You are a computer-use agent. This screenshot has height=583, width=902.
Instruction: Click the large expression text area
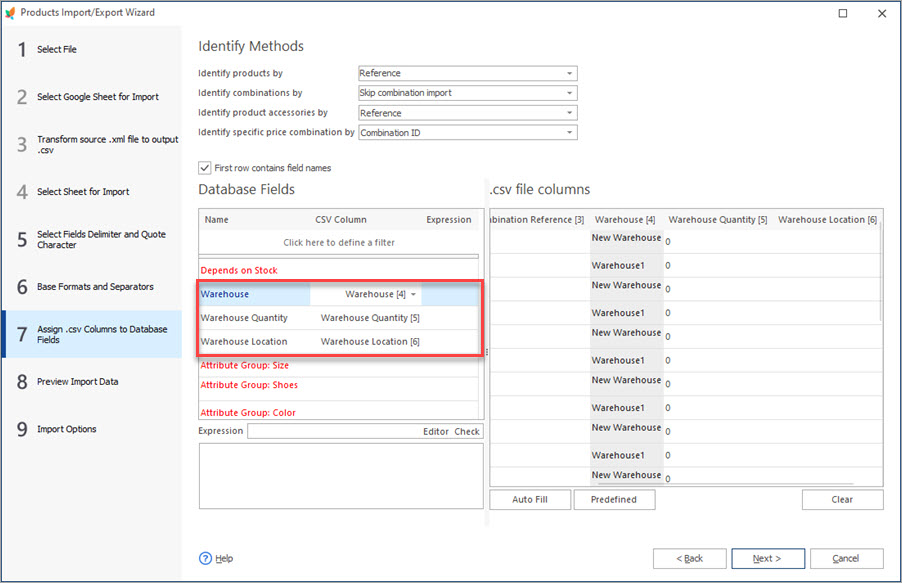click(341, 476)
